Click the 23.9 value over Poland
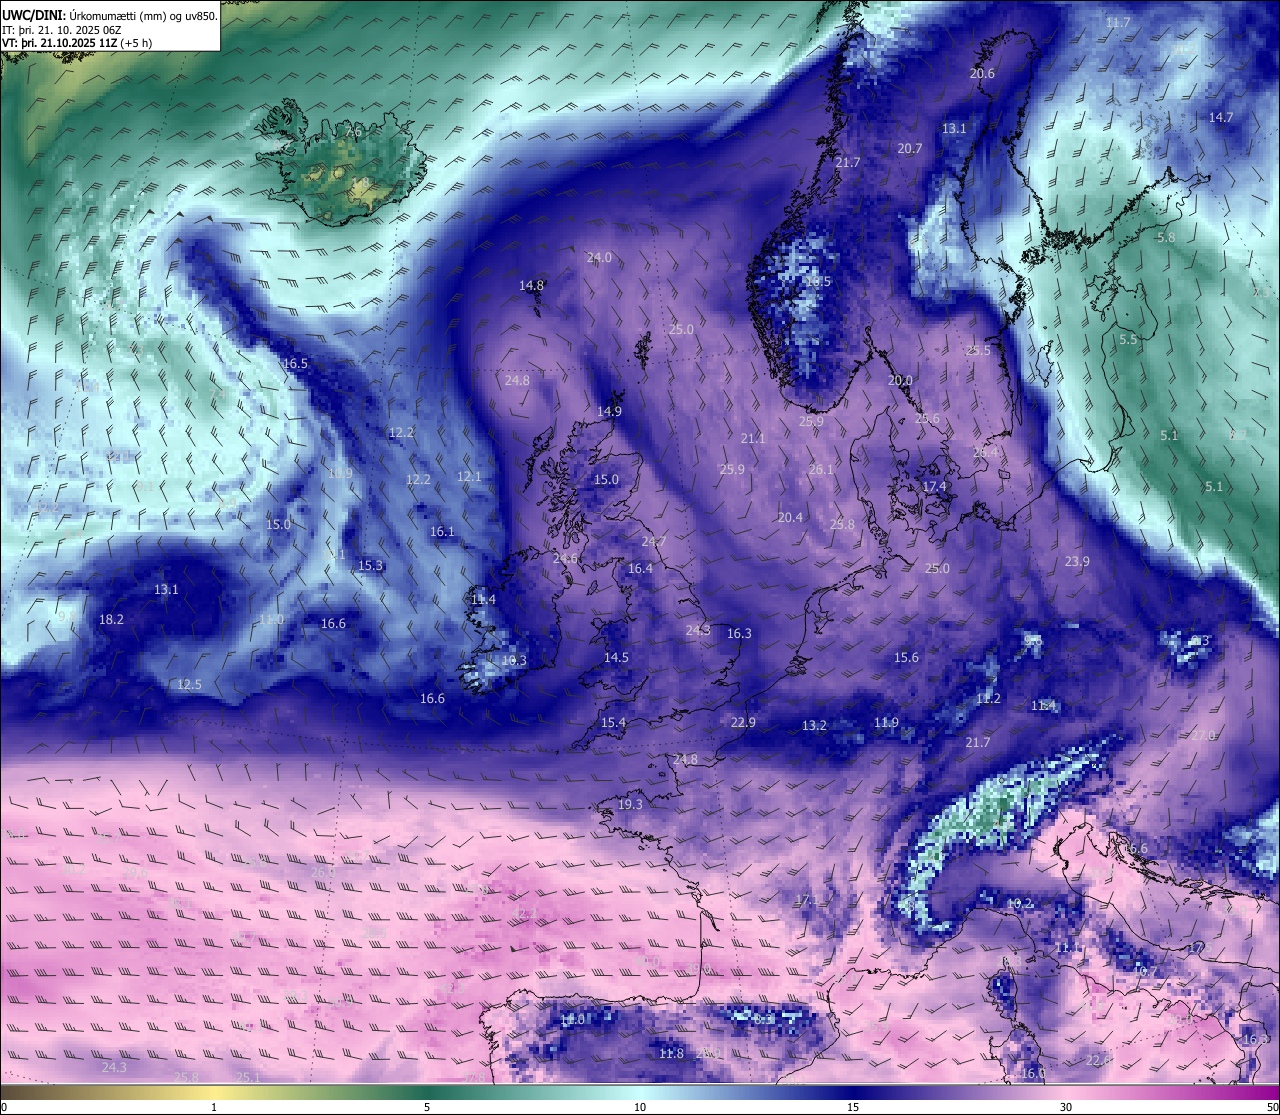 pyautogui.click(x=1077, y=561)
